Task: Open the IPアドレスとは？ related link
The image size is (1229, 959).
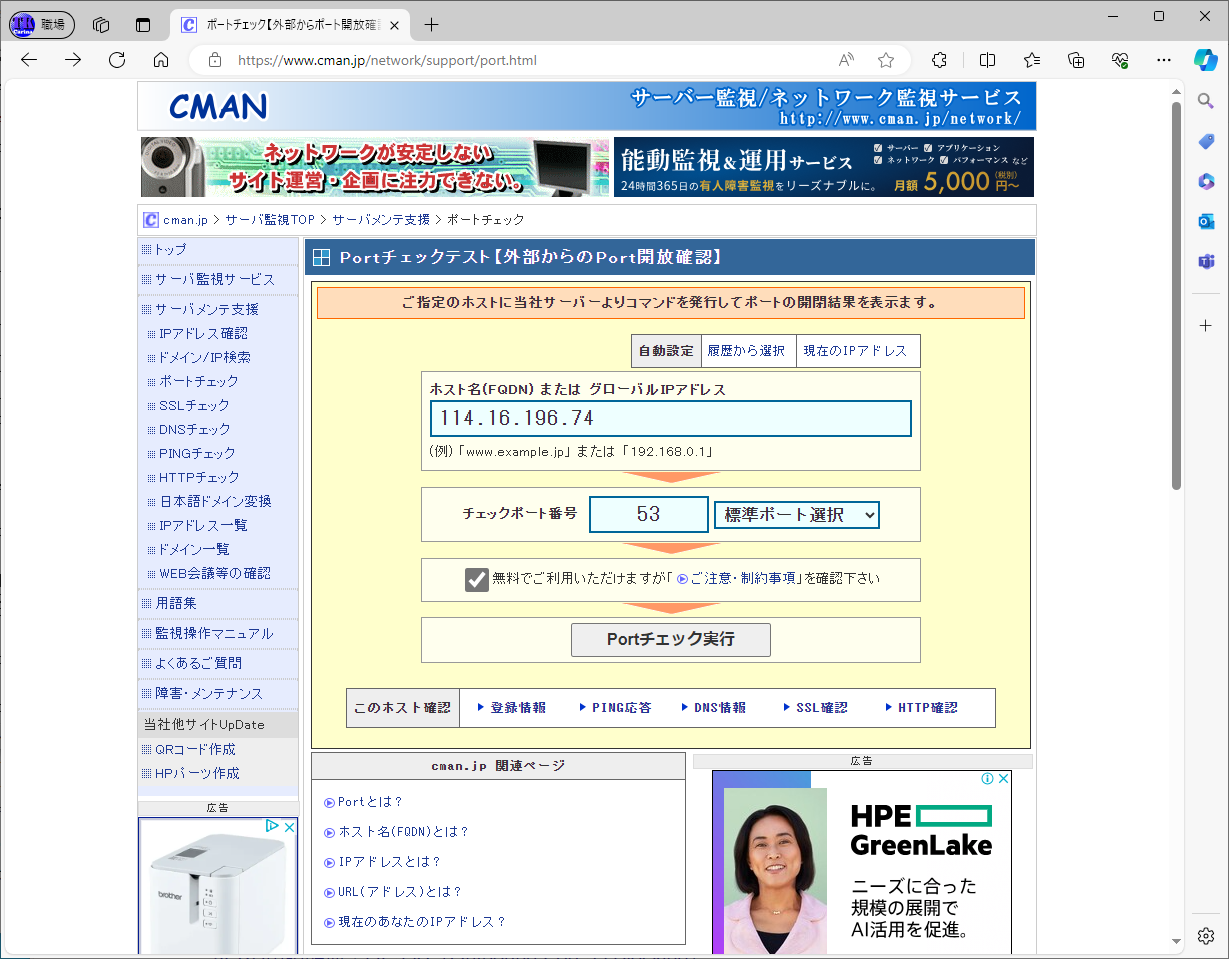Action: coord(389,862)
